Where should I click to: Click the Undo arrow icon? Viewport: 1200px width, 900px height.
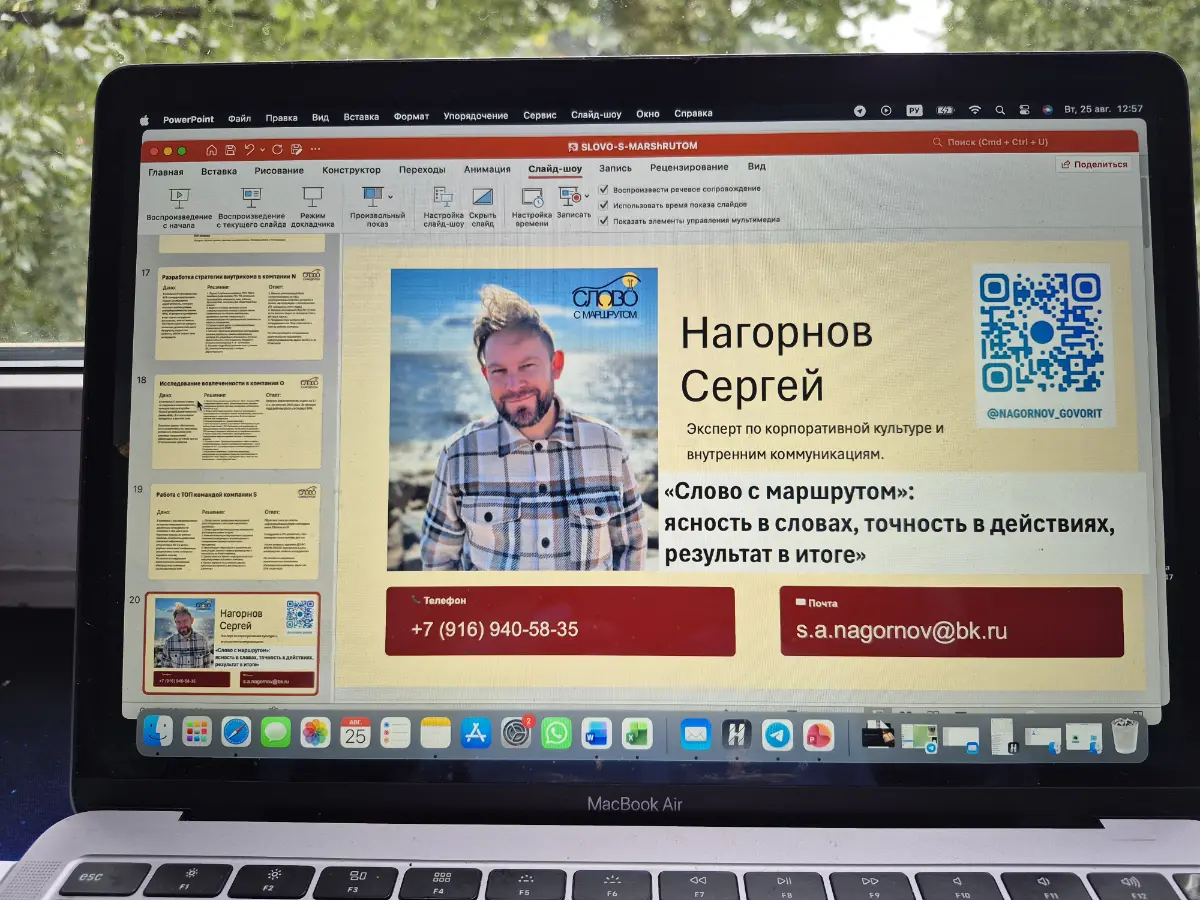[x=249, y=149]
